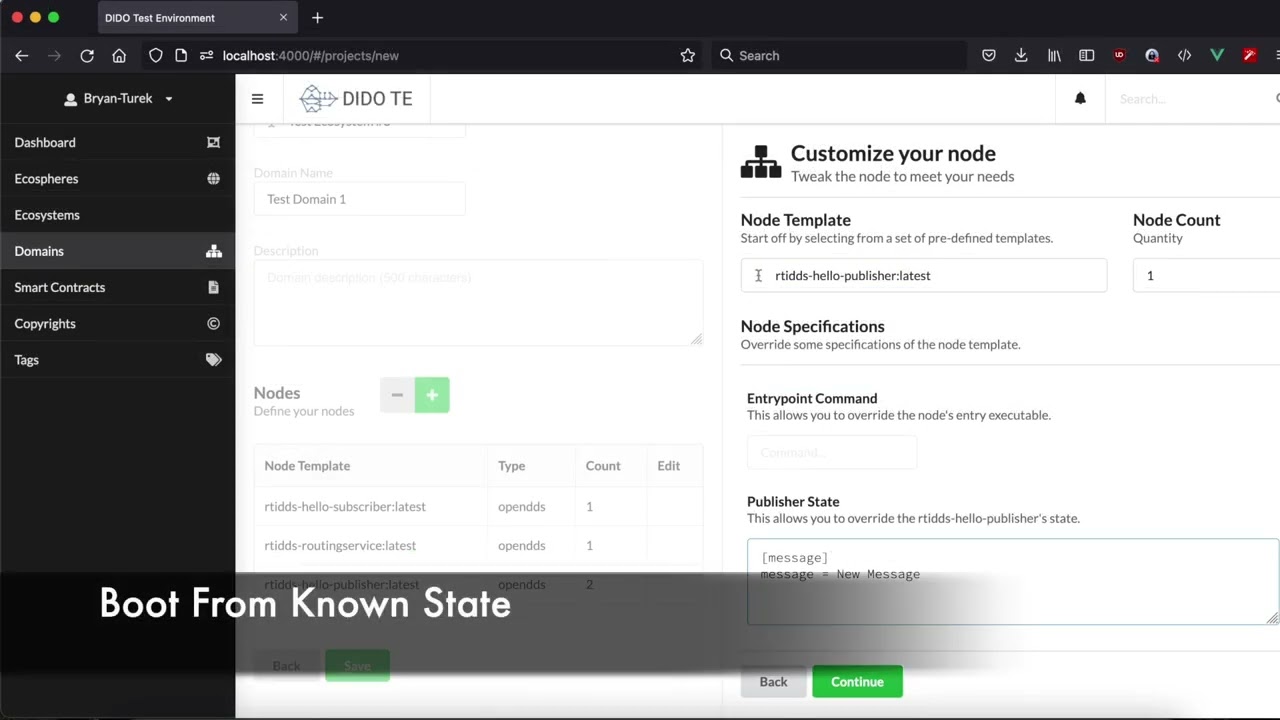The image size is (1280, 720).
Task: Click the Domains network icon
Action: point(214,251)
